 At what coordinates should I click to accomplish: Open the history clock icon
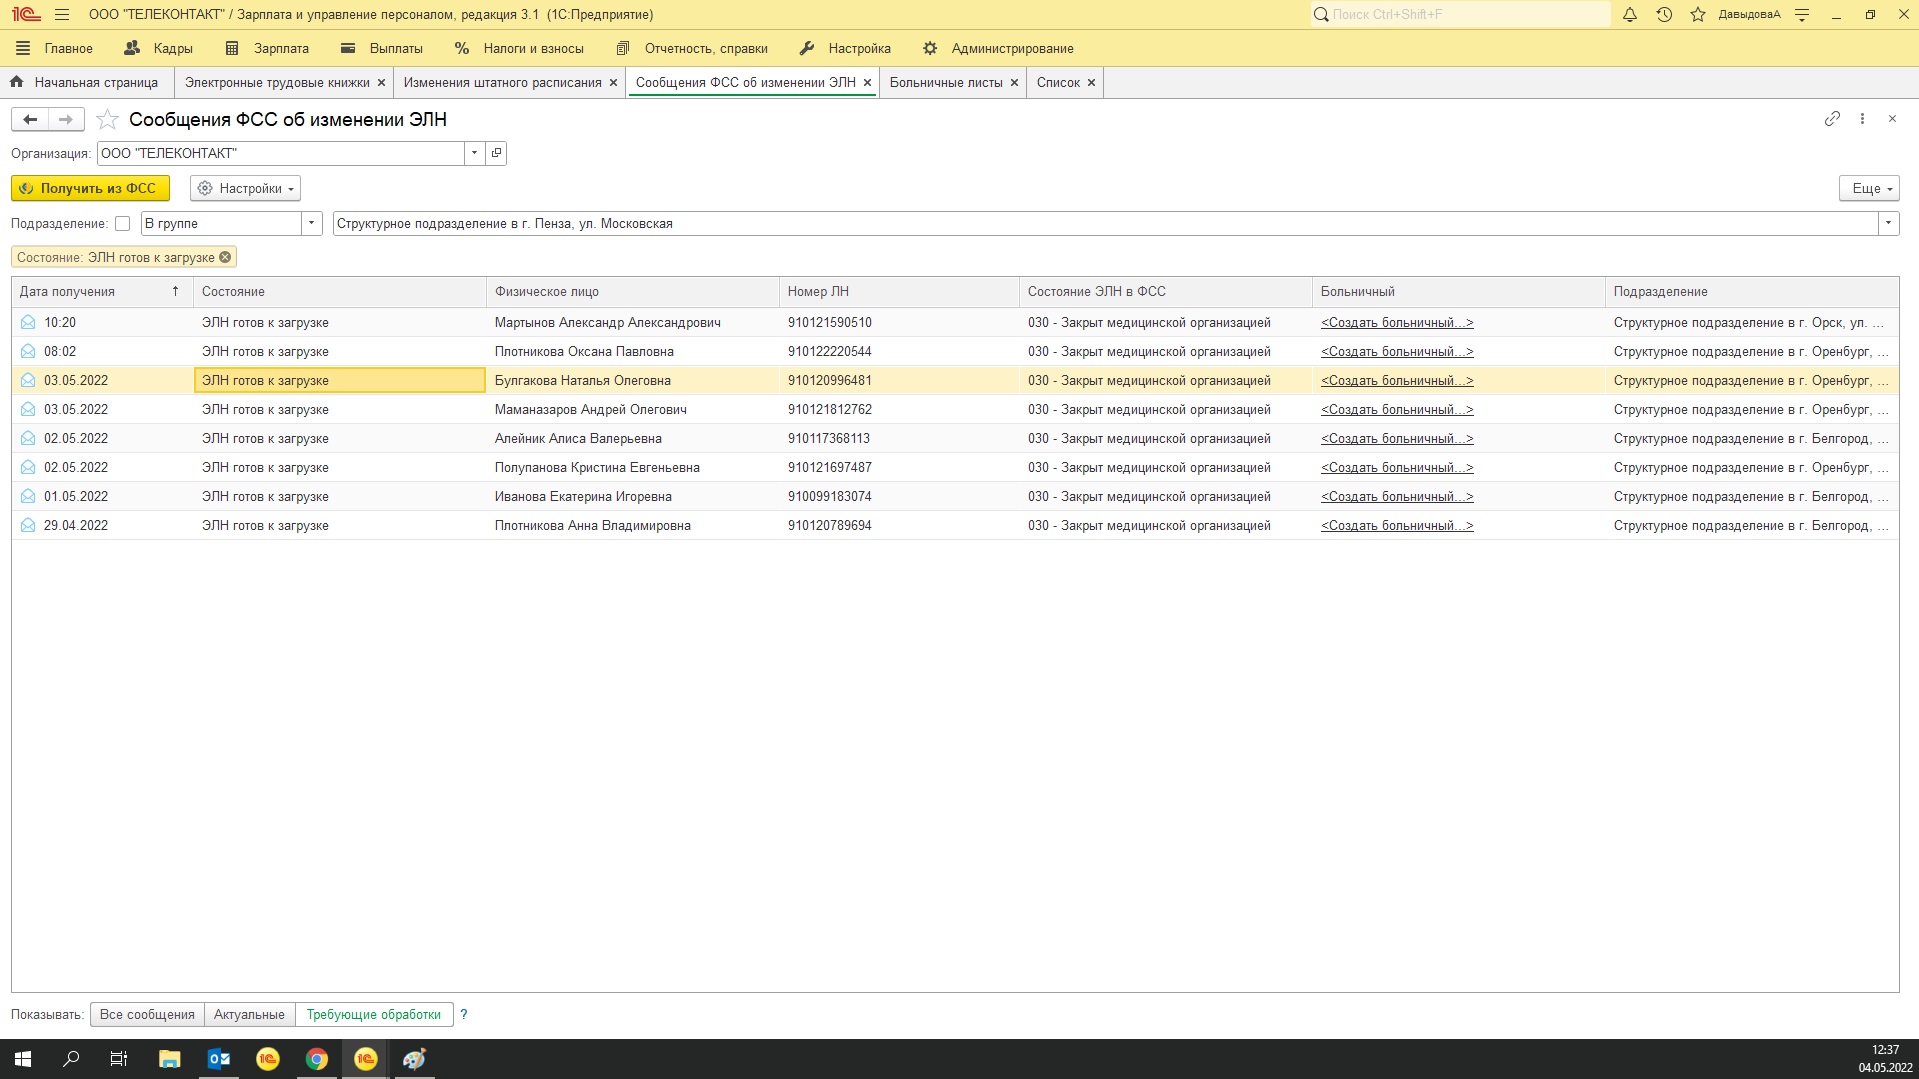1664,15
